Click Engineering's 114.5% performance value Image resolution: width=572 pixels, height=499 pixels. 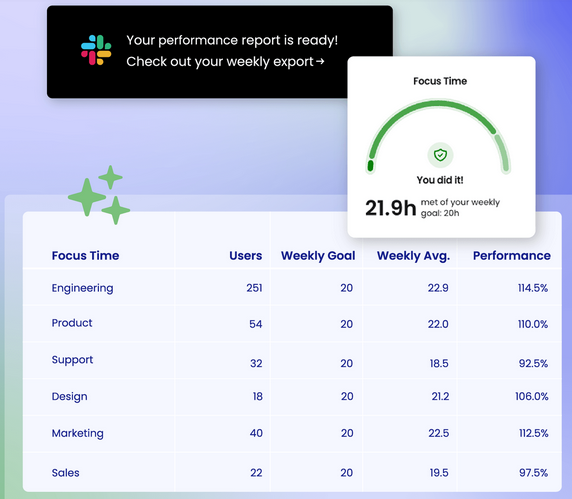(533, 288)
